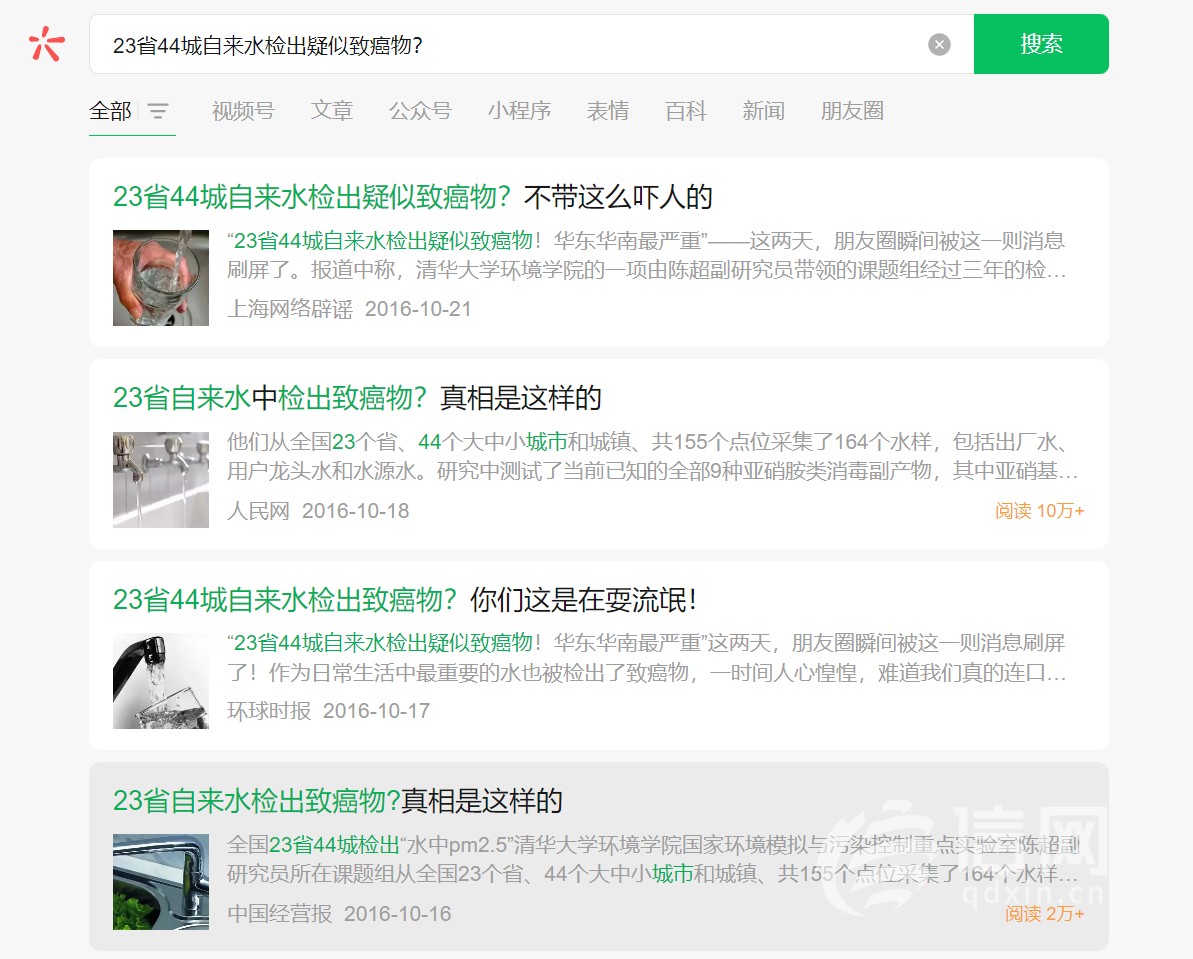Click inside the search input field

(500, 44)
